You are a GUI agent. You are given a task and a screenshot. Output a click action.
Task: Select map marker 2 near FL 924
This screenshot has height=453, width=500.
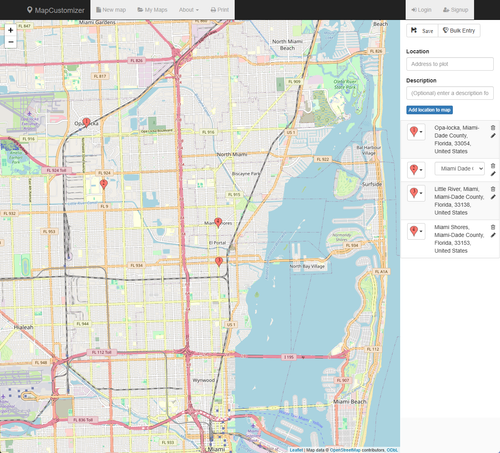pos(104,184)
